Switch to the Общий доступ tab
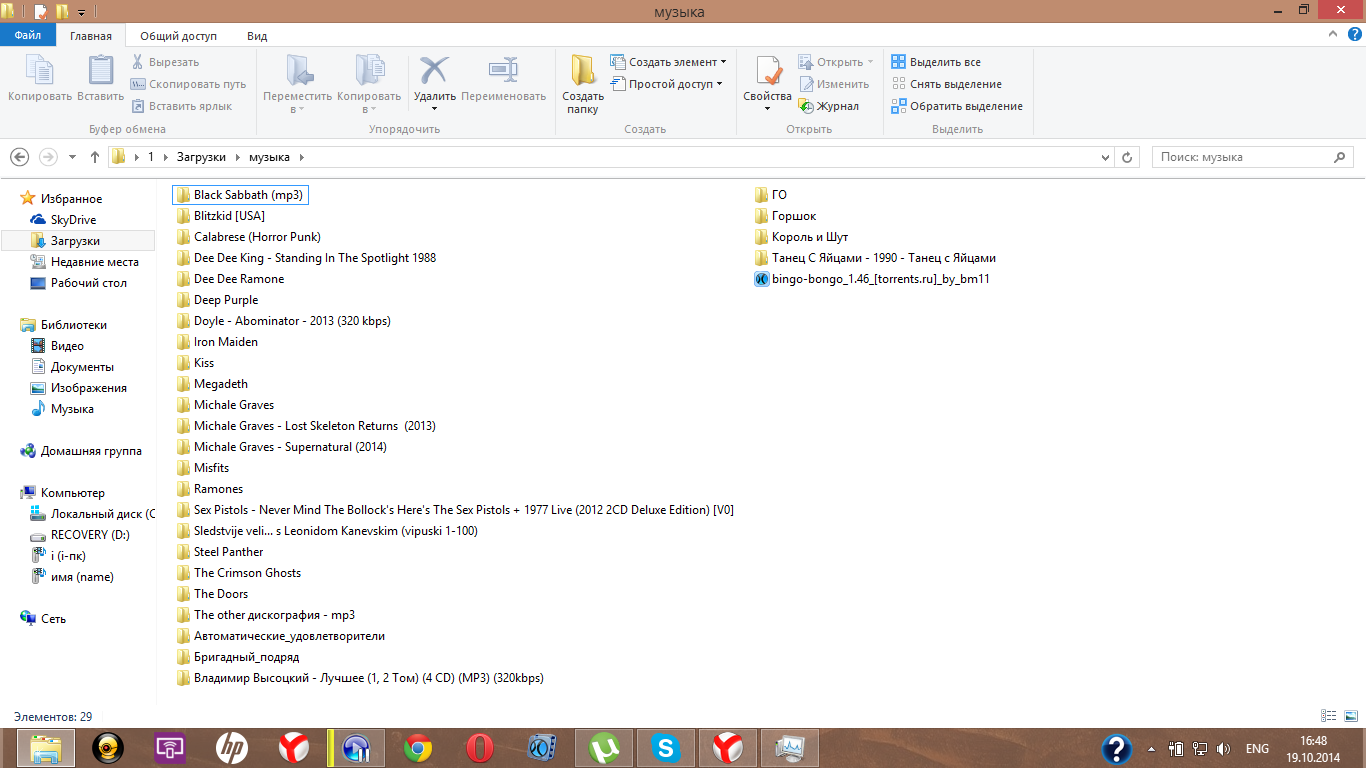1366x768 pixels. [178, 36]
